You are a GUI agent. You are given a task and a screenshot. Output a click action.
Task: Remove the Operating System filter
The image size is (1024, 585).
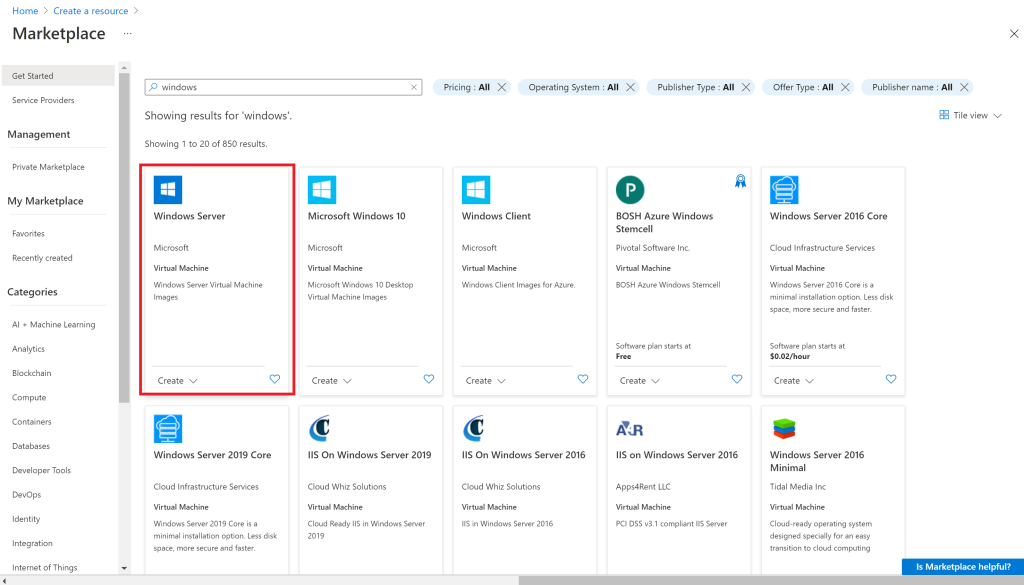[x=630, y=87]
